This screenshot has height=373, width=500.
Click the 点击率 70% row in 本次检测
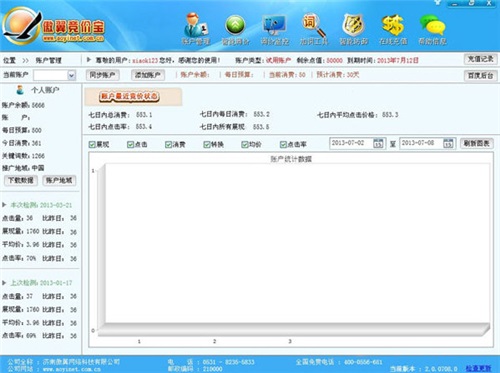(x=39, y=258)
